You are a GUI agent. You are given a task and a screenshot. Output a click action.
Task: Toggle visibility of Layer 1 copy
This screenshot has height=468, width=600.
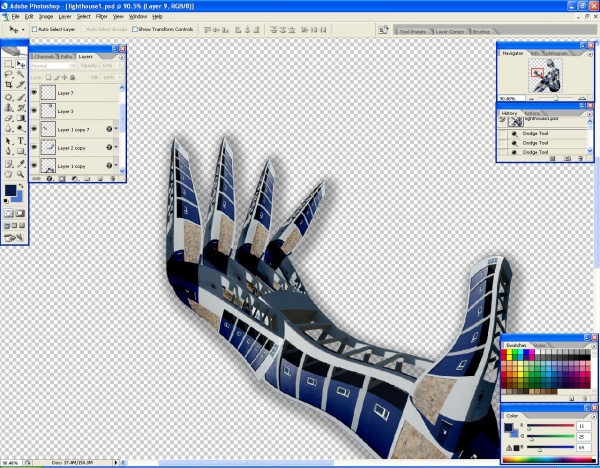tap(34, 166)
